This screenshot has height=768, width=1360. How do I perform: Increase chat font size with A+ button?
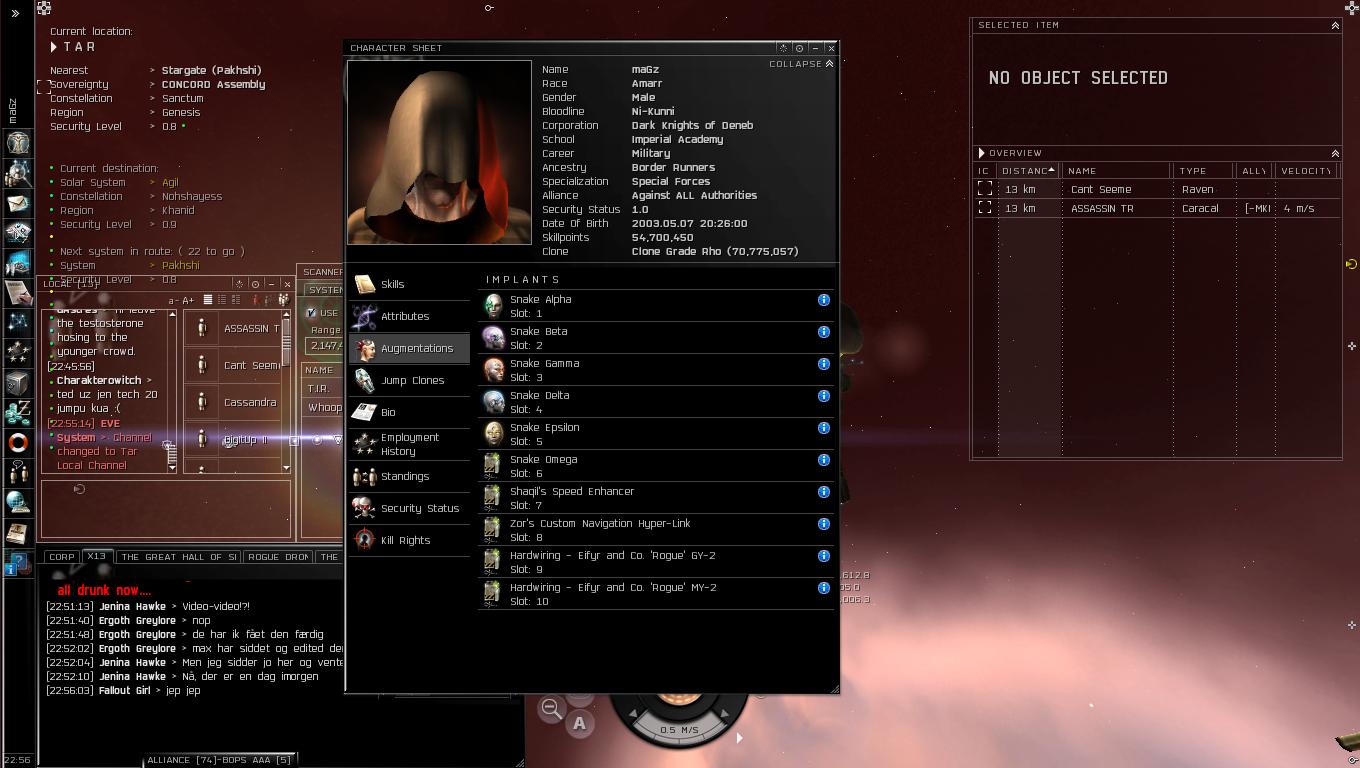[188, 300]
